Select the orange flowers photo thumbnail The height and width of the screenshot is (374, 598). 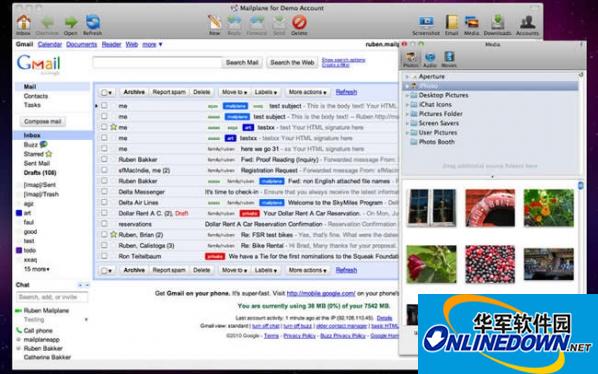(x=548, y=208)
